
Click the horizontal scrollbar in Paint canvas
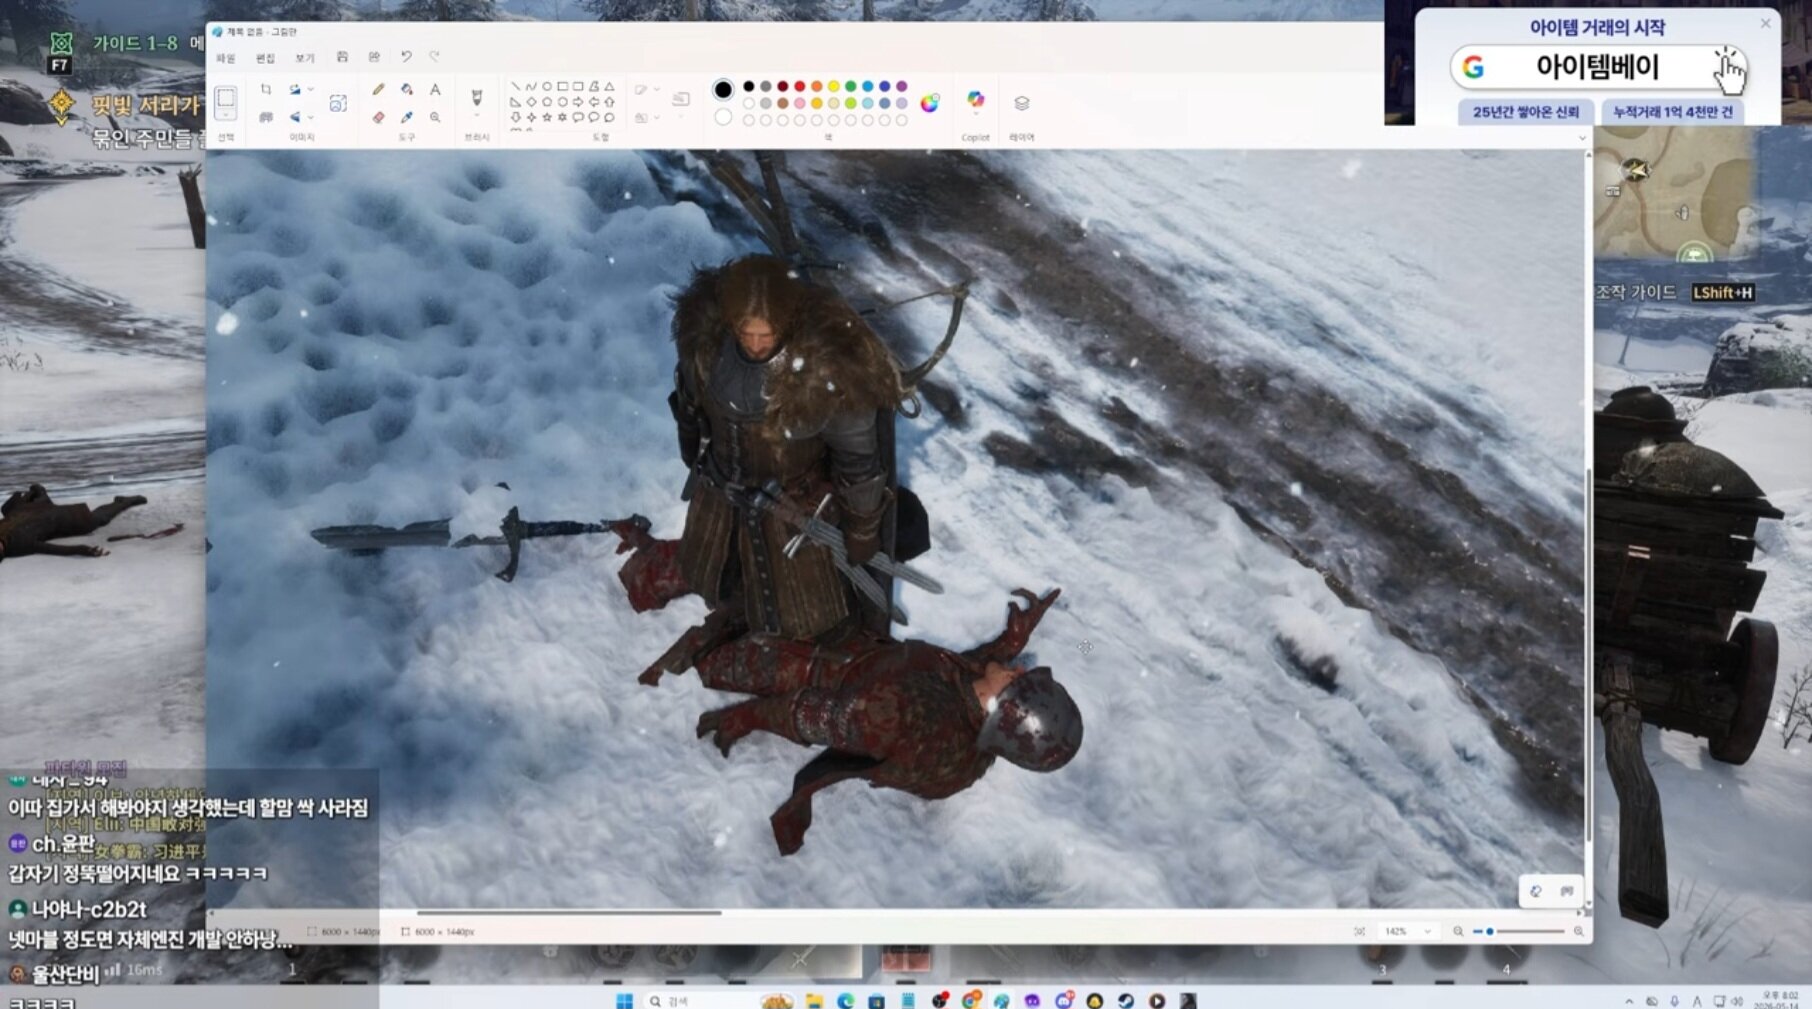[569, 913]
